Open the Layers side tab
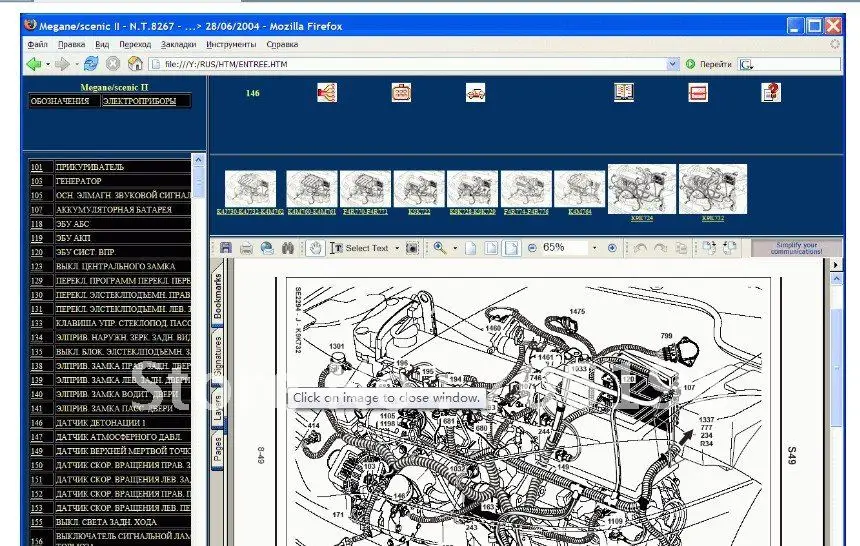 pos(217,408)
